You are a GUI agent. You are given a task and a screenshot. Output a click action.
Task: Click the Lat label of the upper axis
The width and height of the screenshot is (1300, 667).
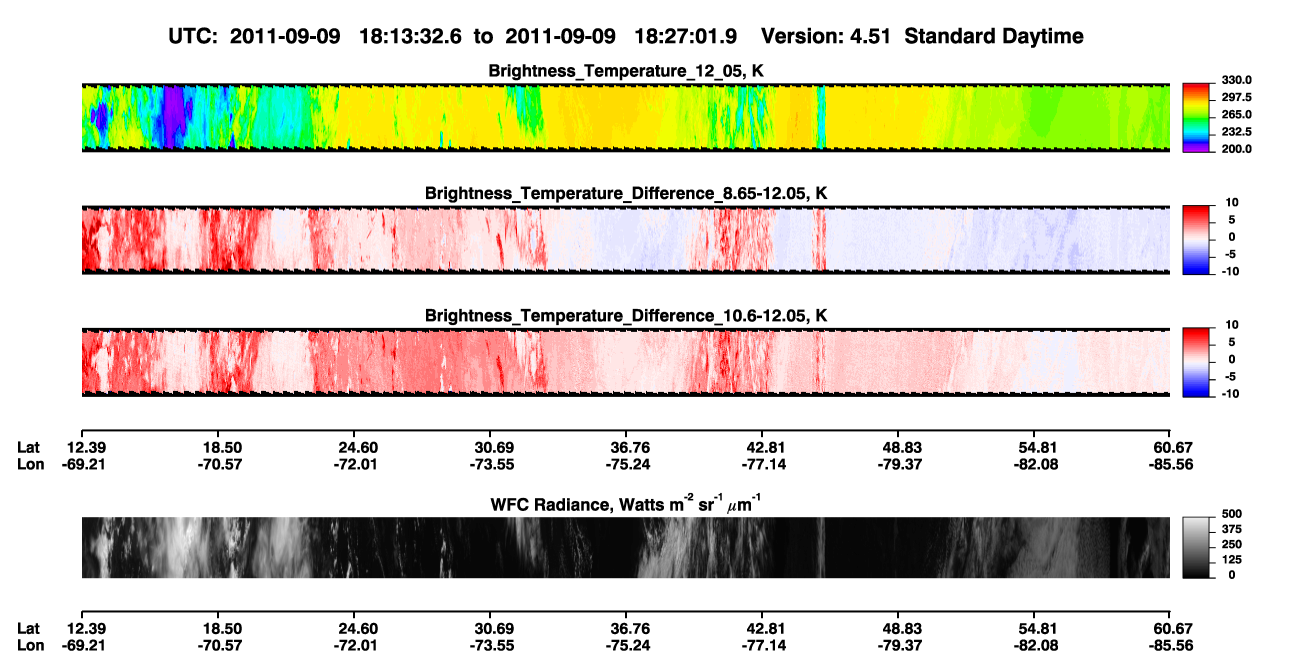point(29,448)
